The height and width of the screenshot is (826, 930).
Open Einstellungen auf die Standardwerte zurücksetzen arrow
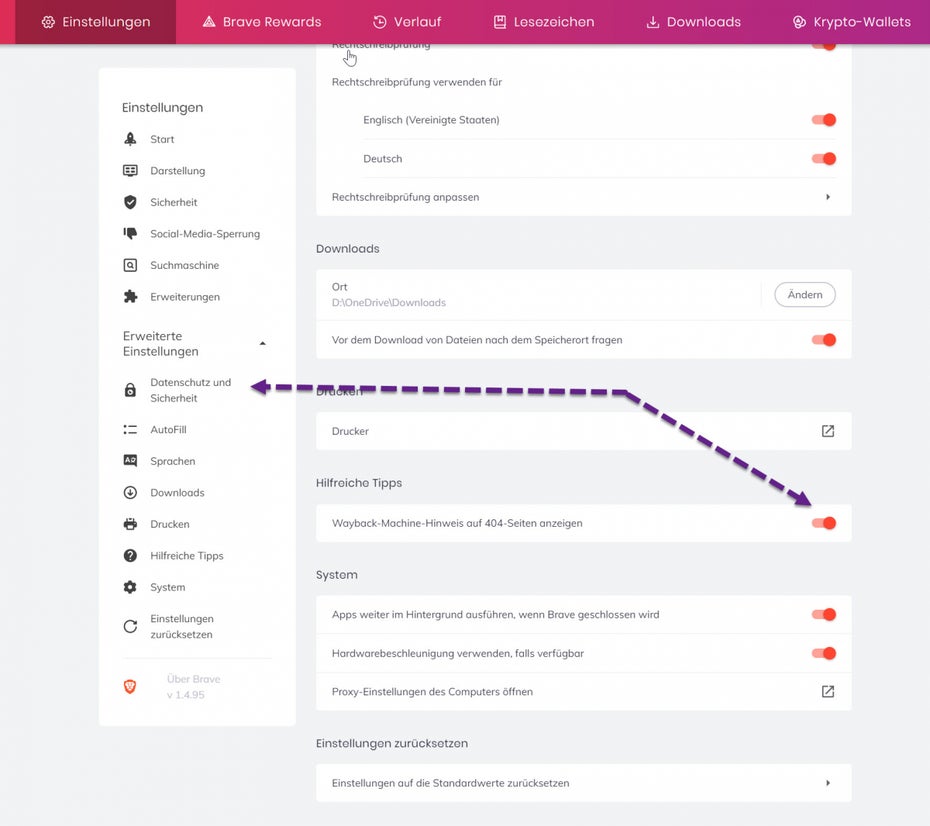[x=828, y=783]
